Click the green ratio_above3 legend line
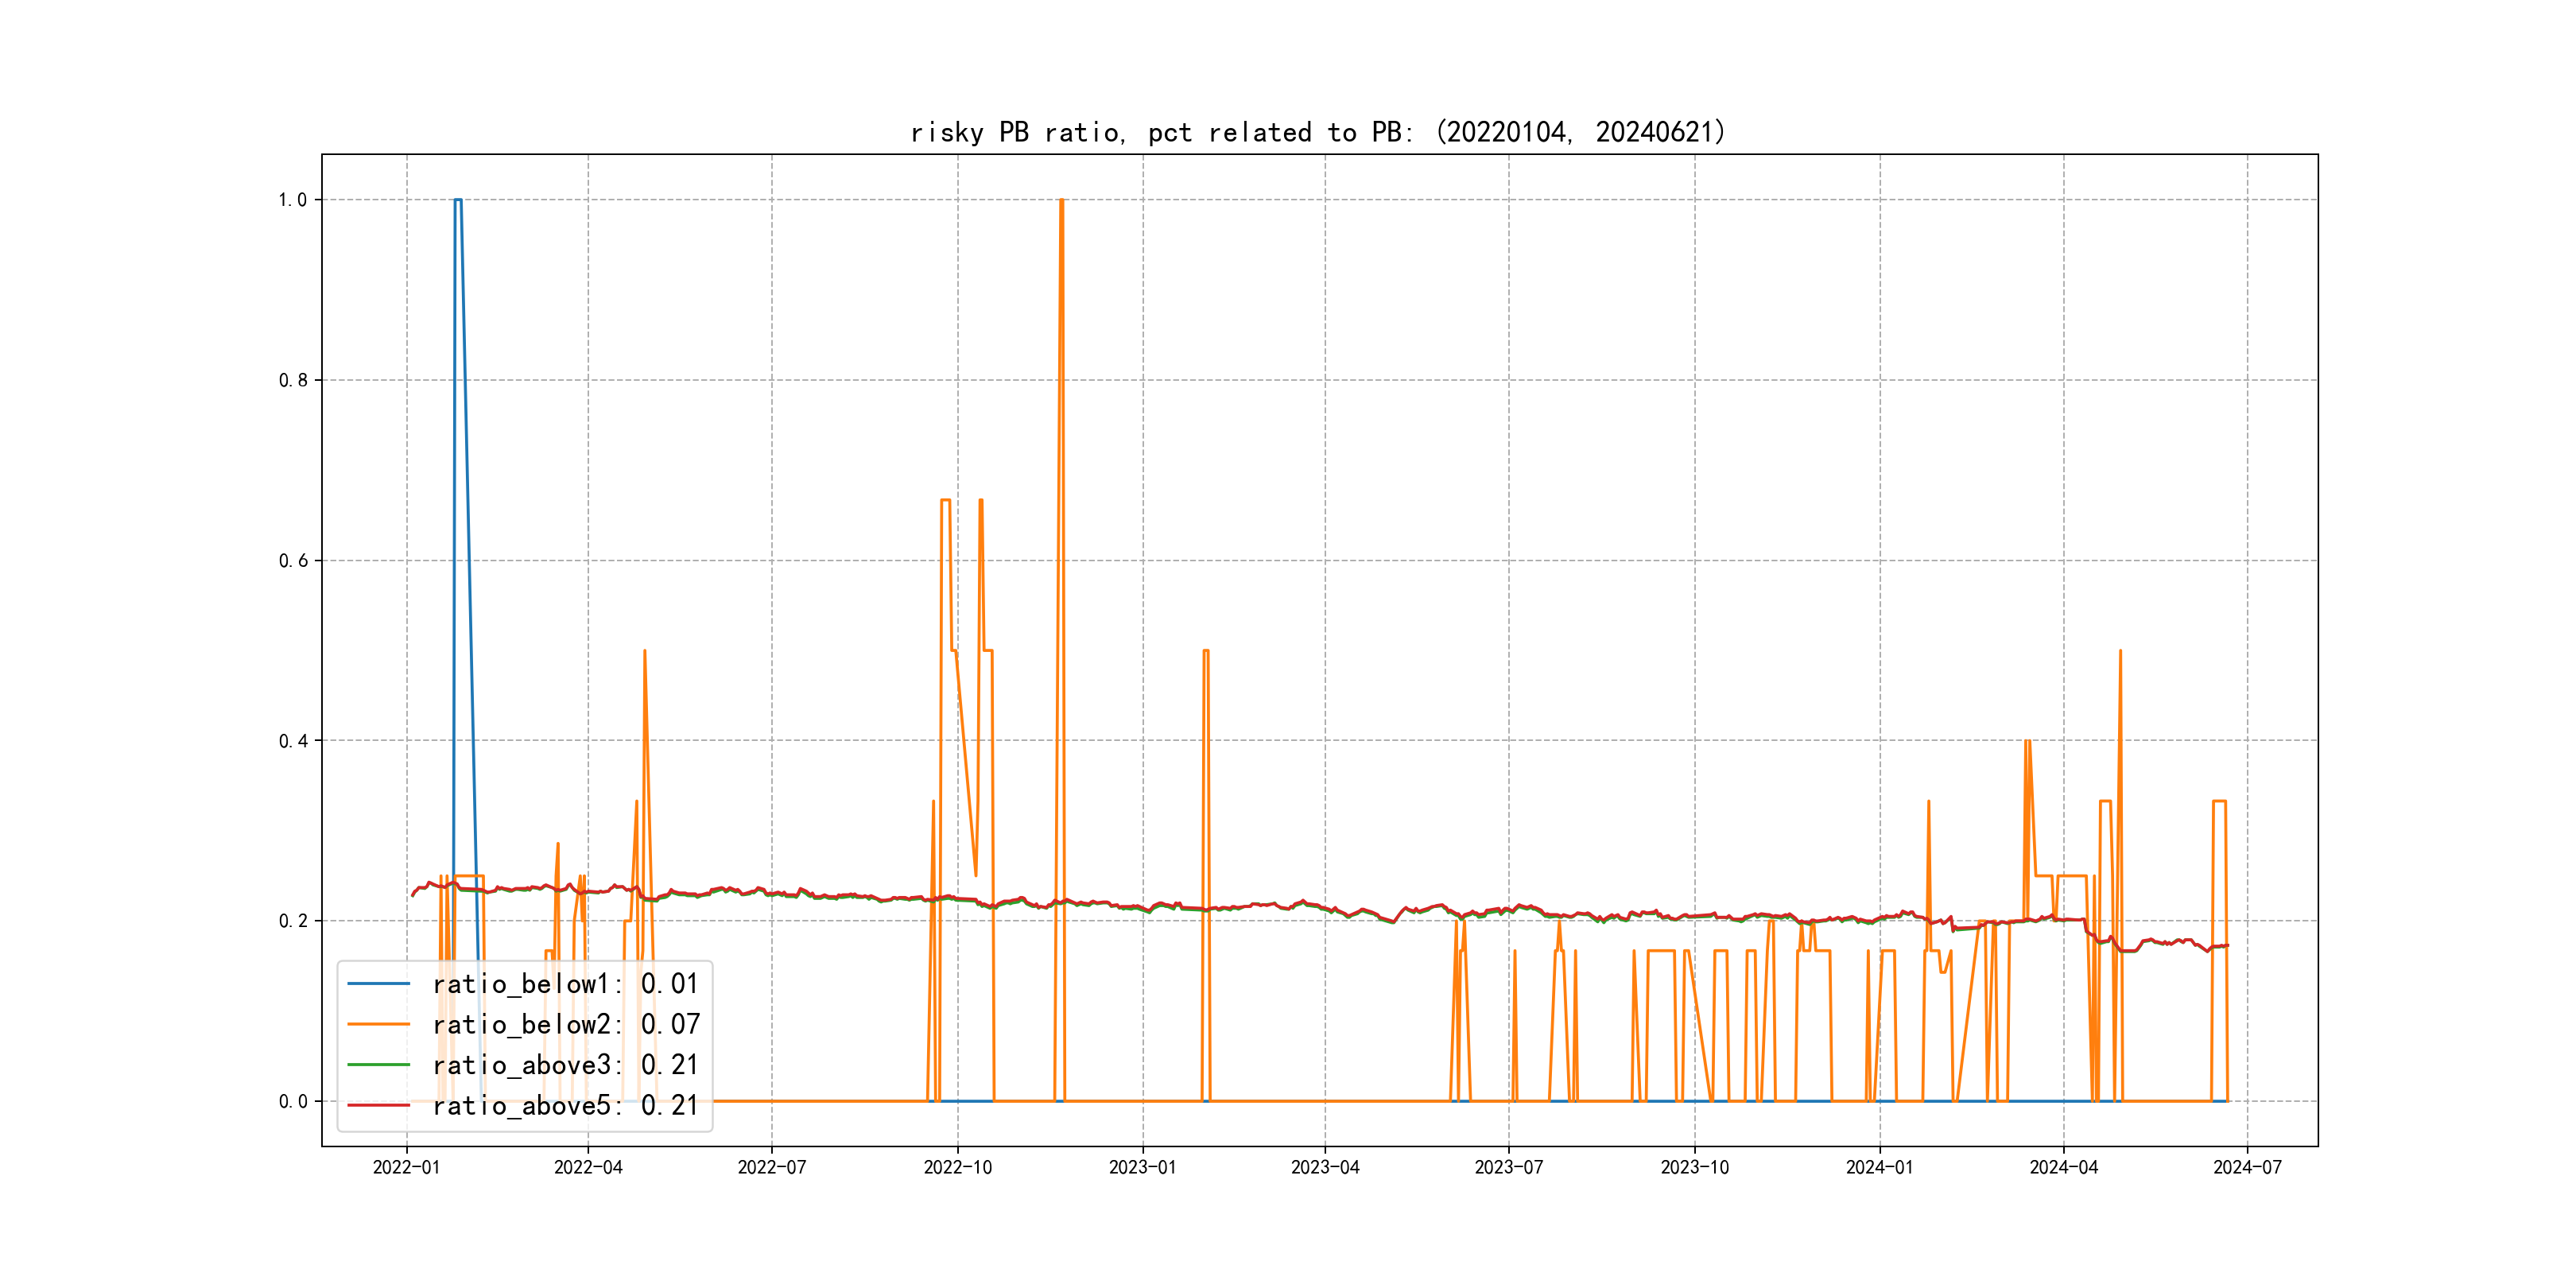This screenshot has height=1288, width=2576. [378, 1065]
